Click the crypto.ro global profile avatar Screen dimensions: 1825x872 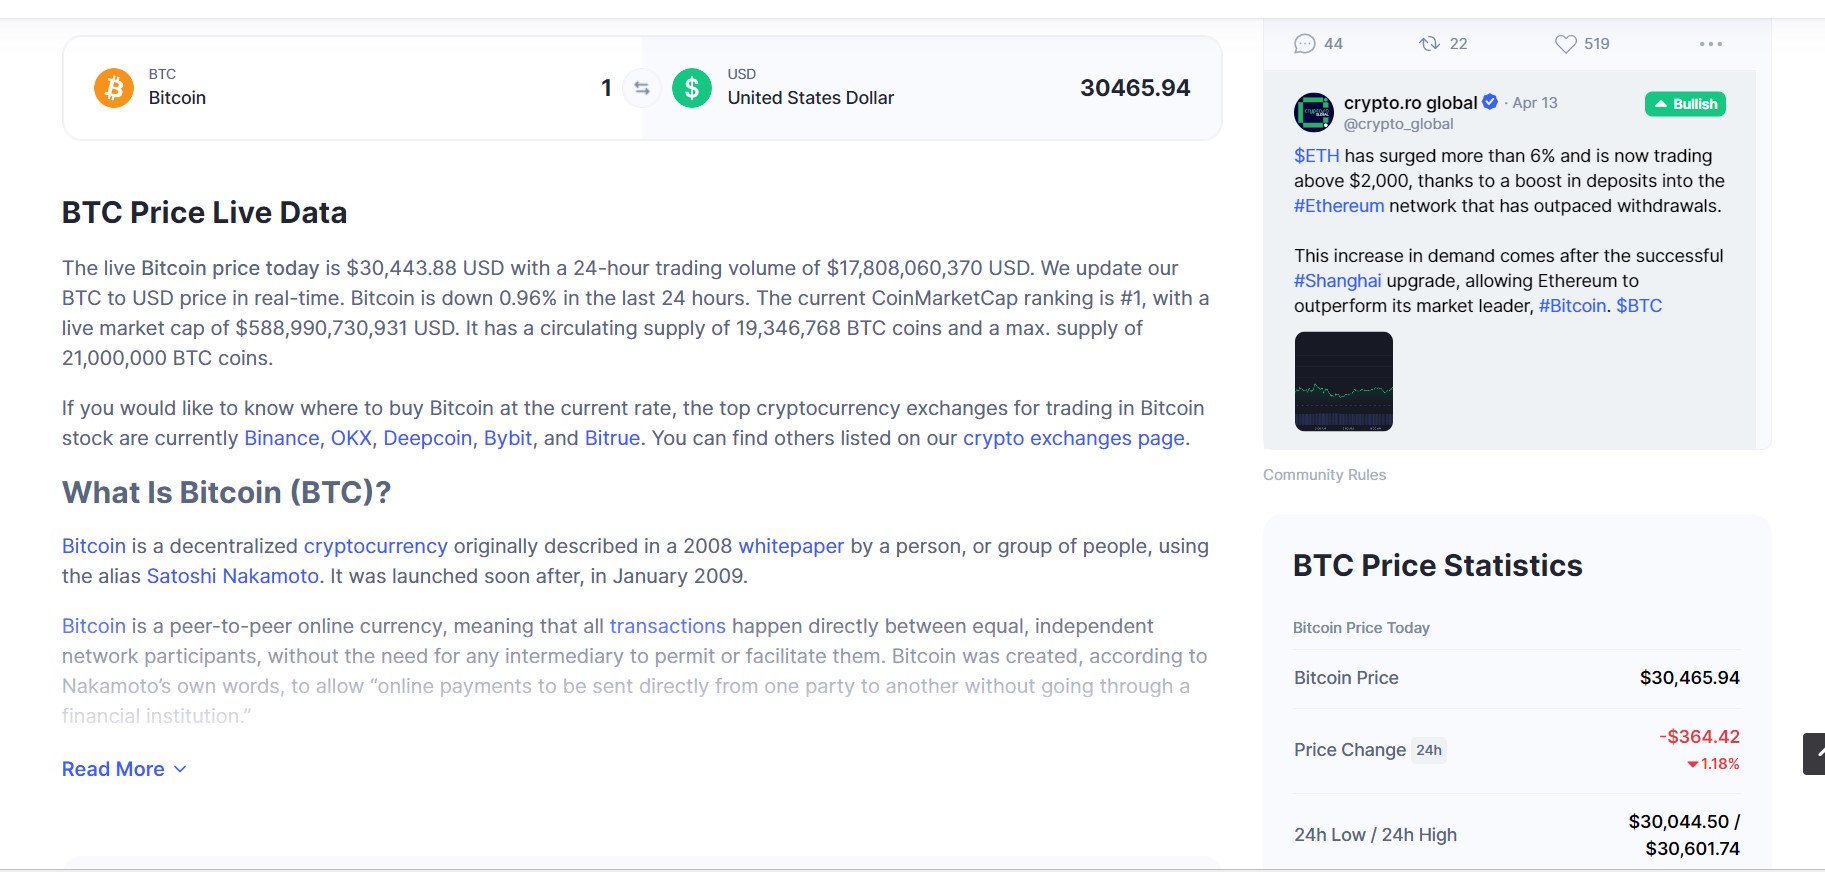click(x=1314, y=113)
